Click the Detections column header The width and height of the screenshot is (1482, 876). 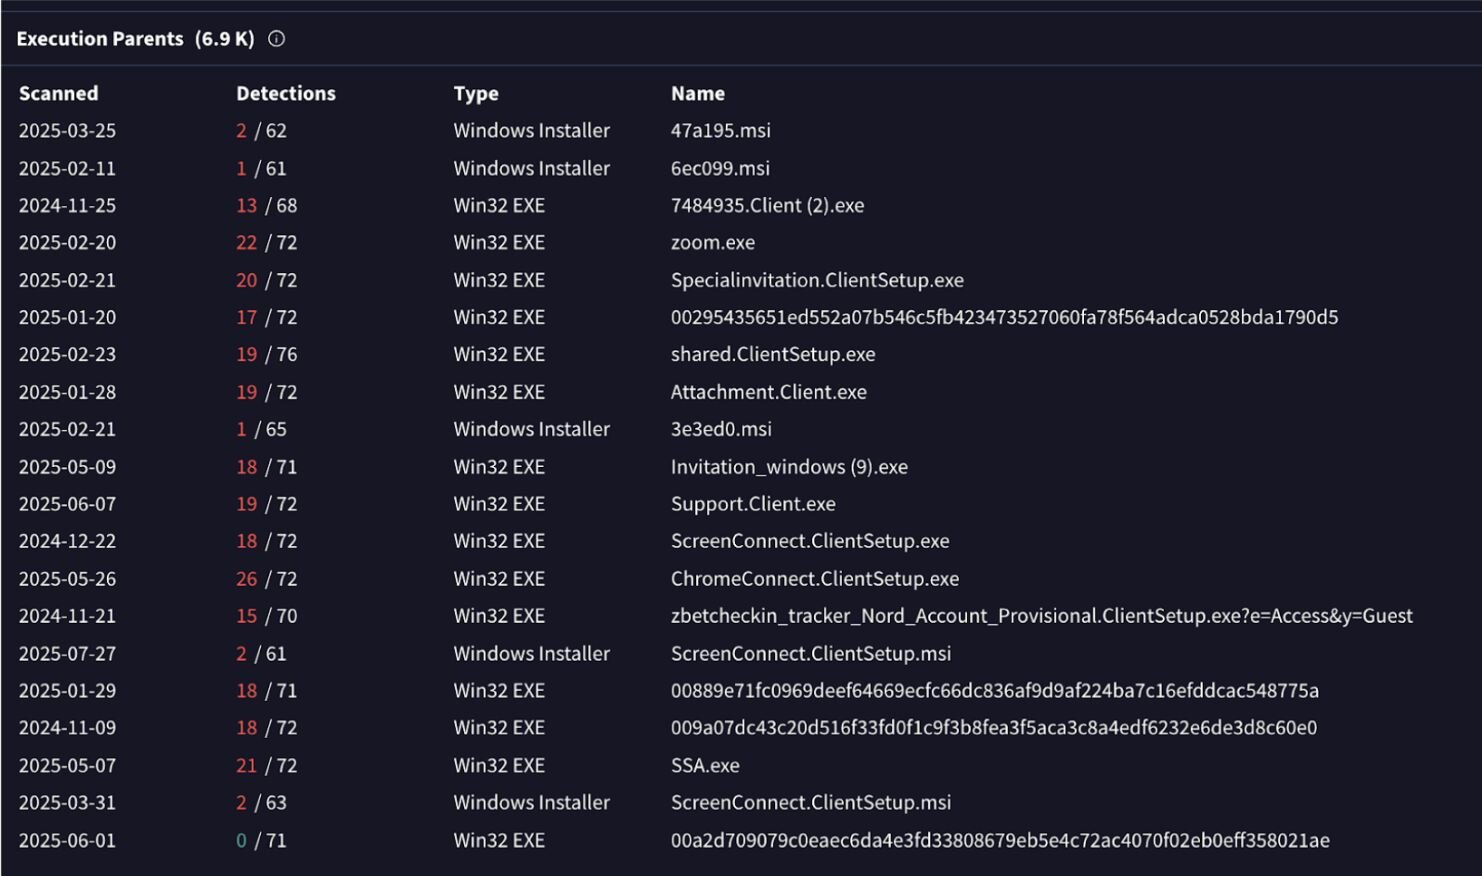click(x=286, y=94)
